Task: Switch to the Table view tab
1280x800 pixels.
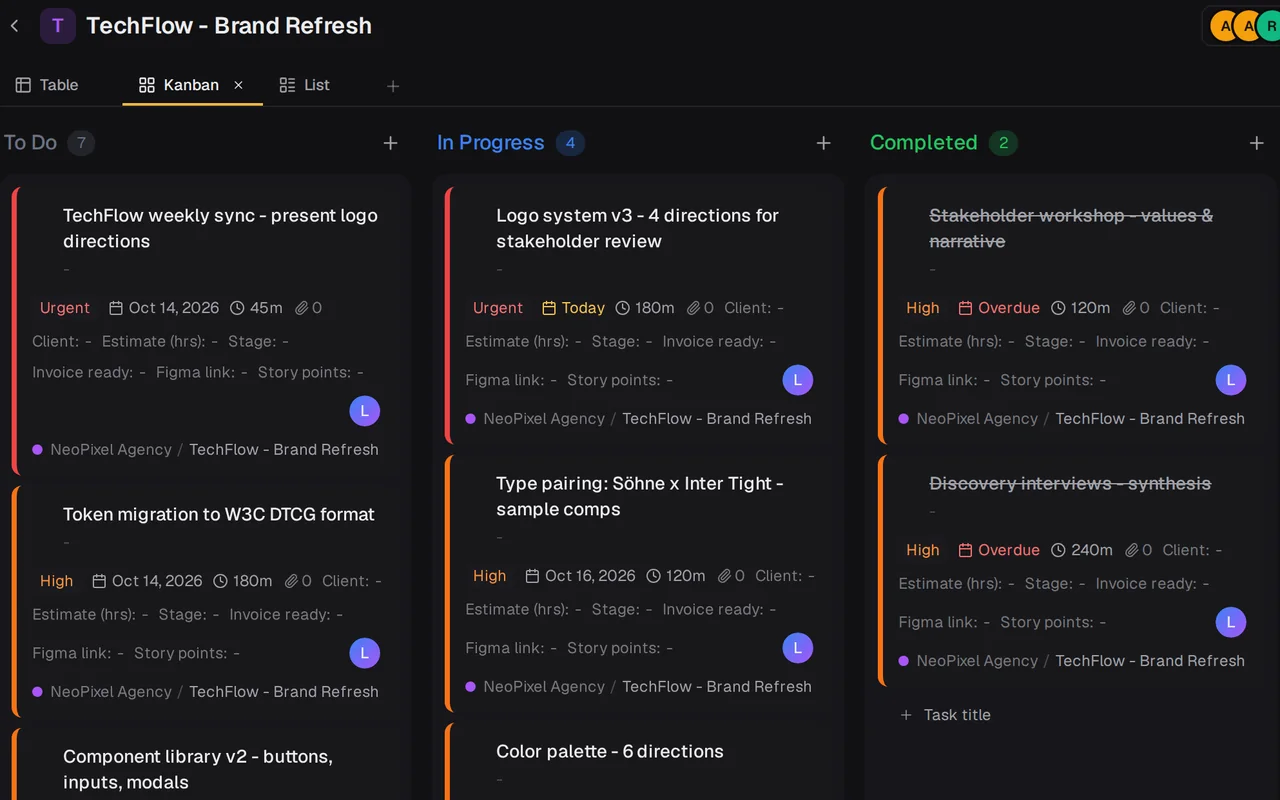Action: [x=47, y=85]
